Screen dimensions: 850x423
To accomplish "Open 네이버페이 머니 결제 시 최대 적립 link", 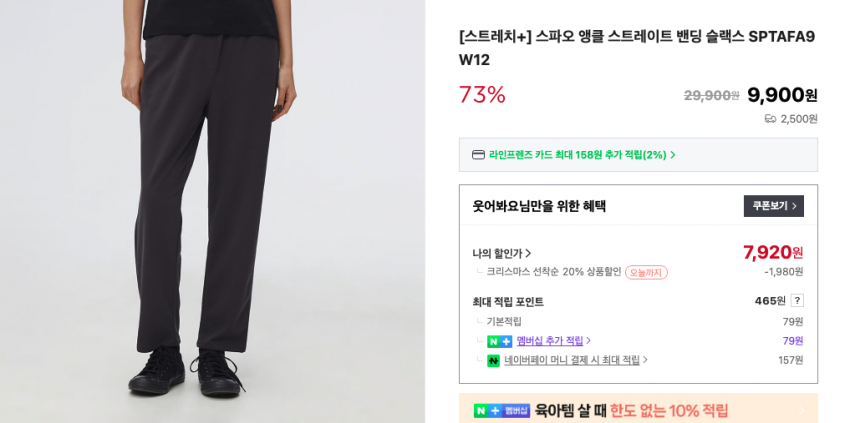I will pyautogui.click(x=572, y=360).
